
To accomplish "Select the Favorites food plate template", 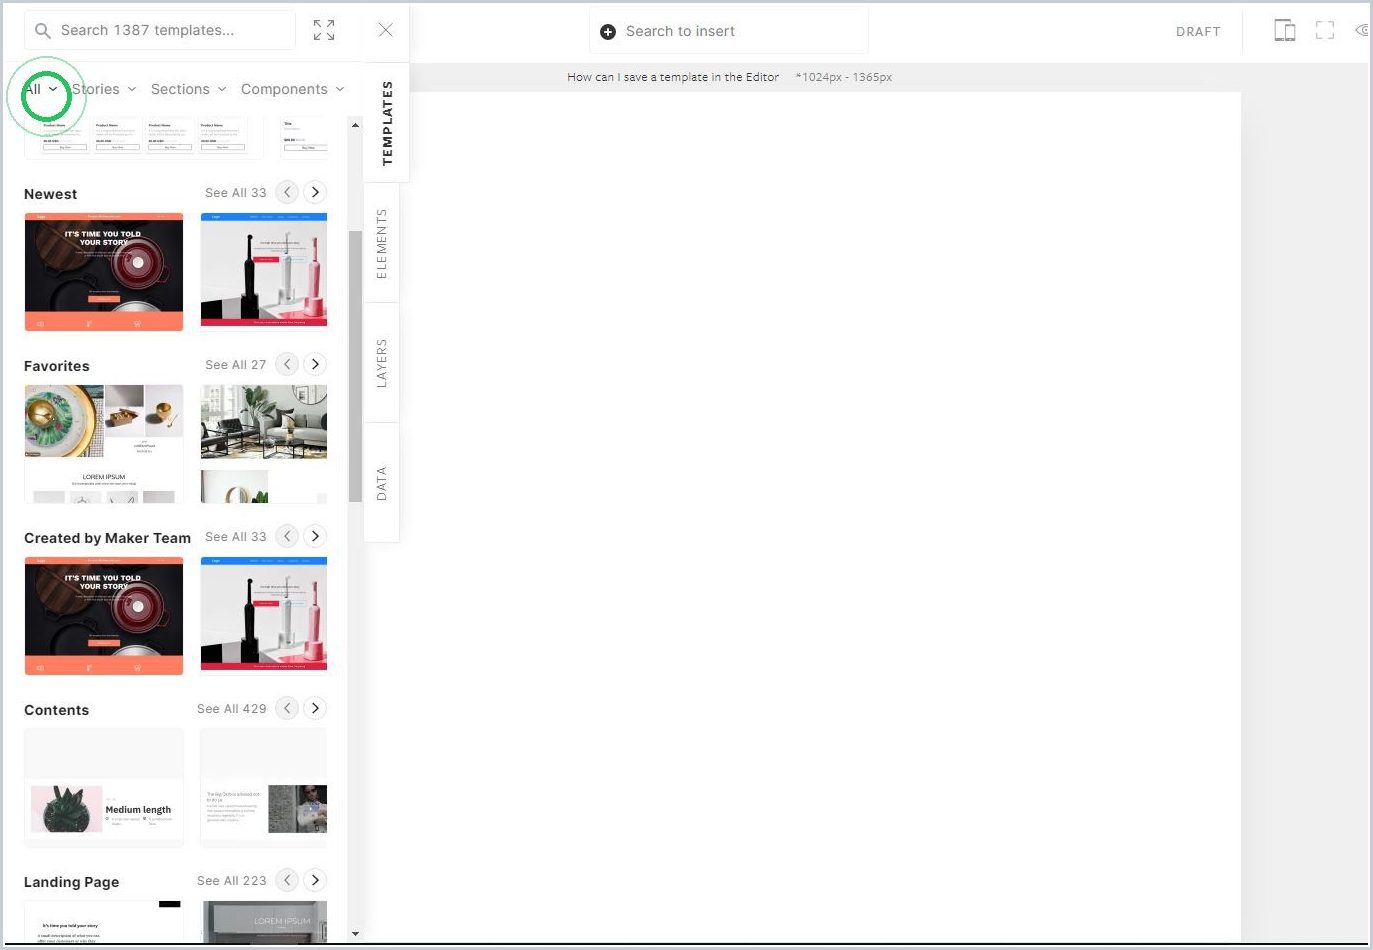I will (104, 444).
